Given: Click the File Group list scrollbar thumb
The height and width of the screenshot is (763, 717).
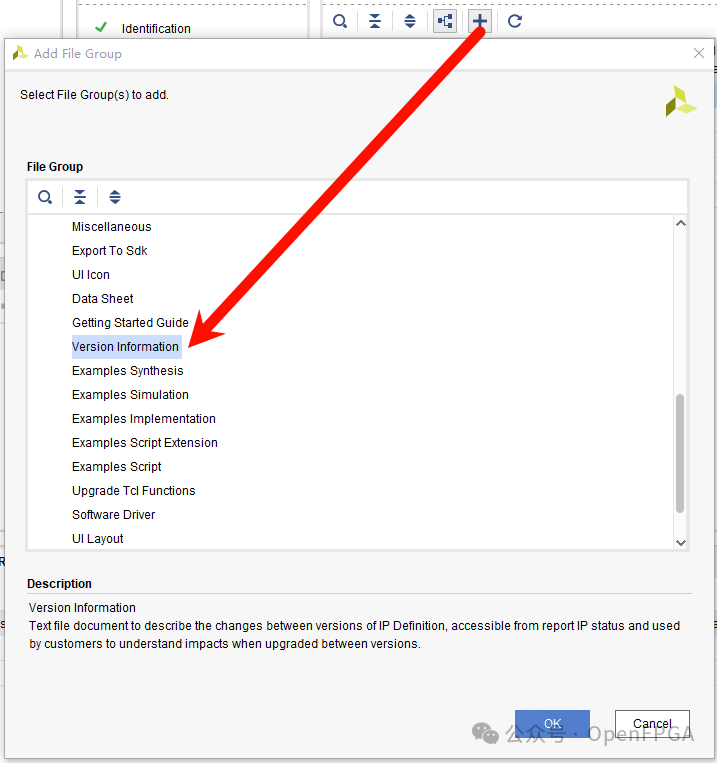Looking at the screenshot, I should point(680,453).
